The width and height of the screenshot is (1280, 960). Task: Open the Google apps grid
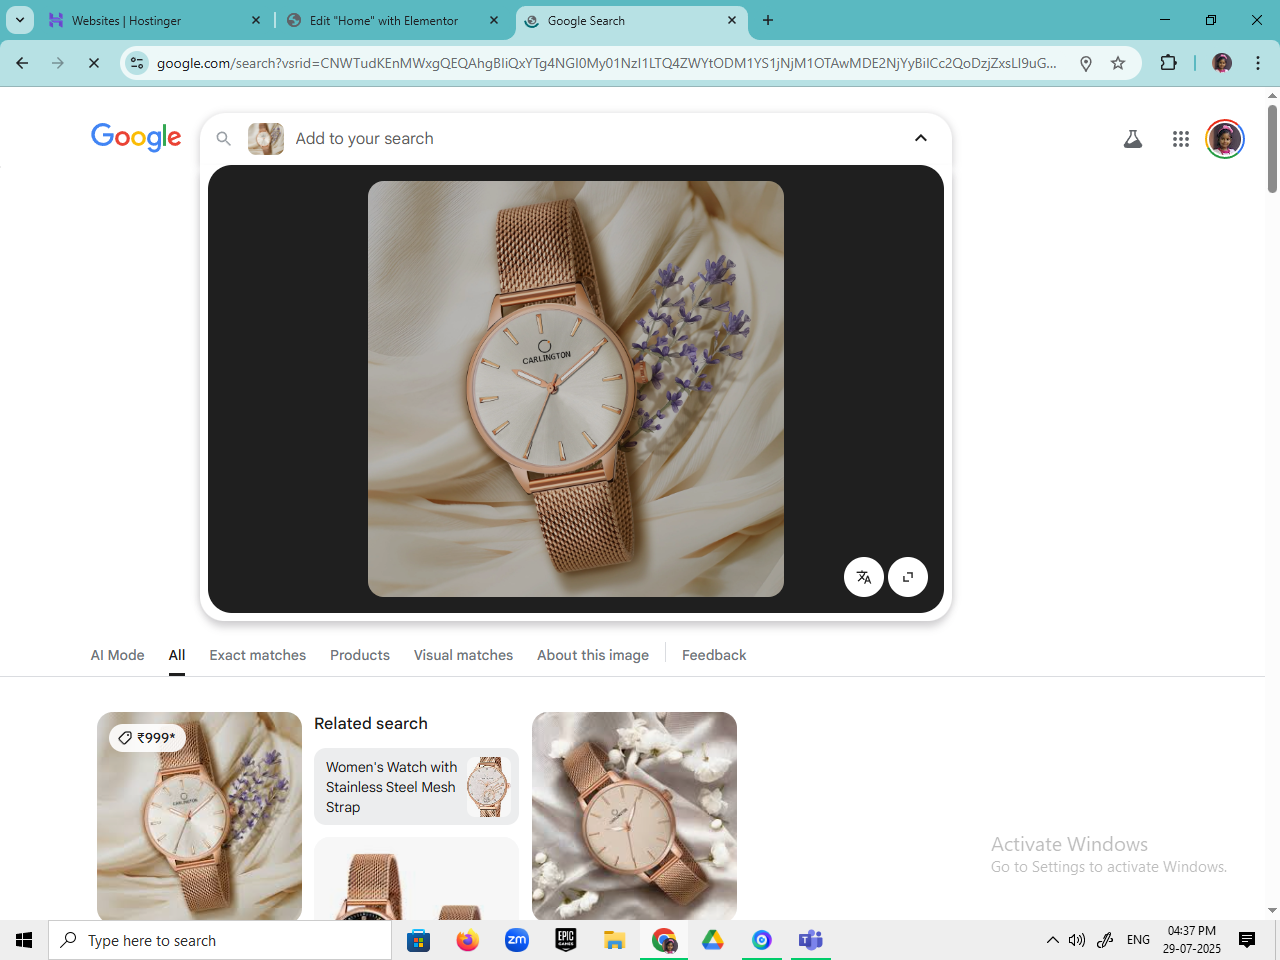coord(1180,139)
